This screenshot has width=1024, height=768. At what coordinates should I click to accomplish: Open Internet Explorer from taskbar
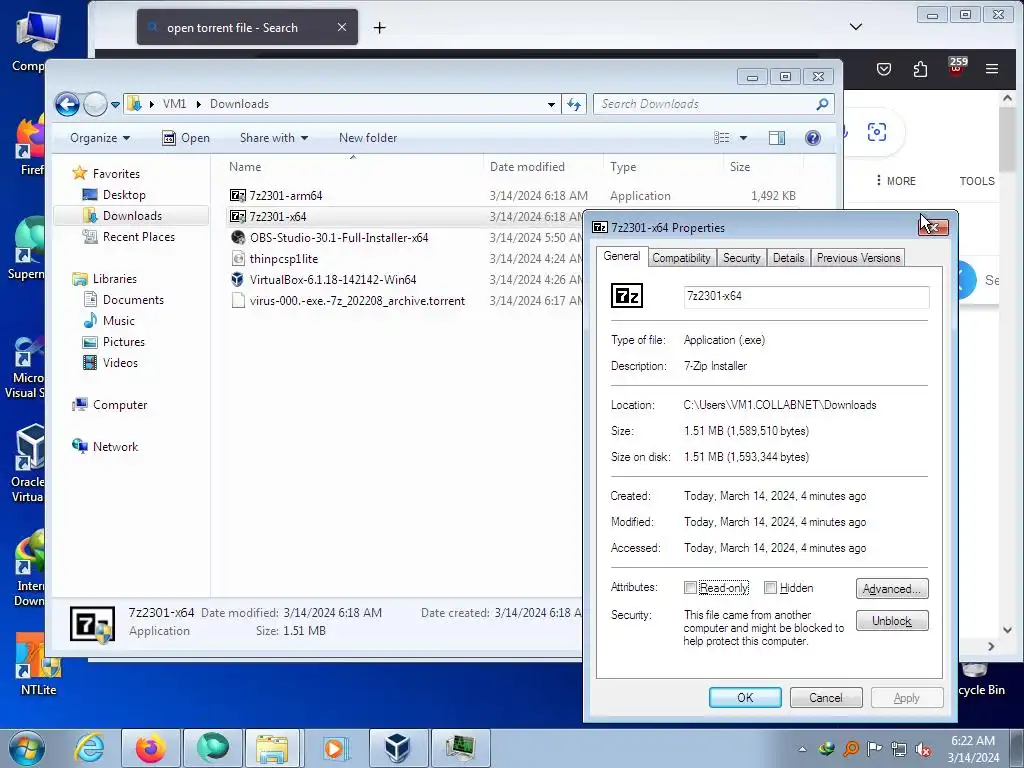(89, 748)
